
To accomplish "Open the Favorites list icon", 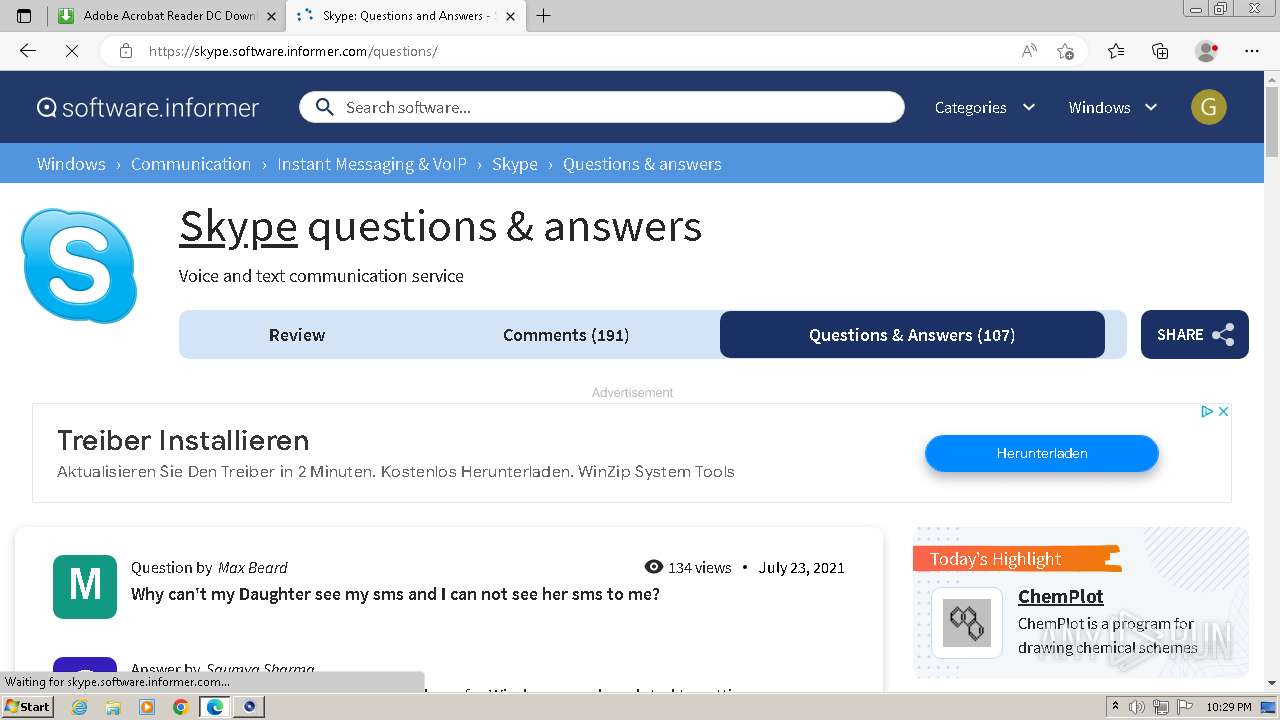I will (x=1116, y=51).
